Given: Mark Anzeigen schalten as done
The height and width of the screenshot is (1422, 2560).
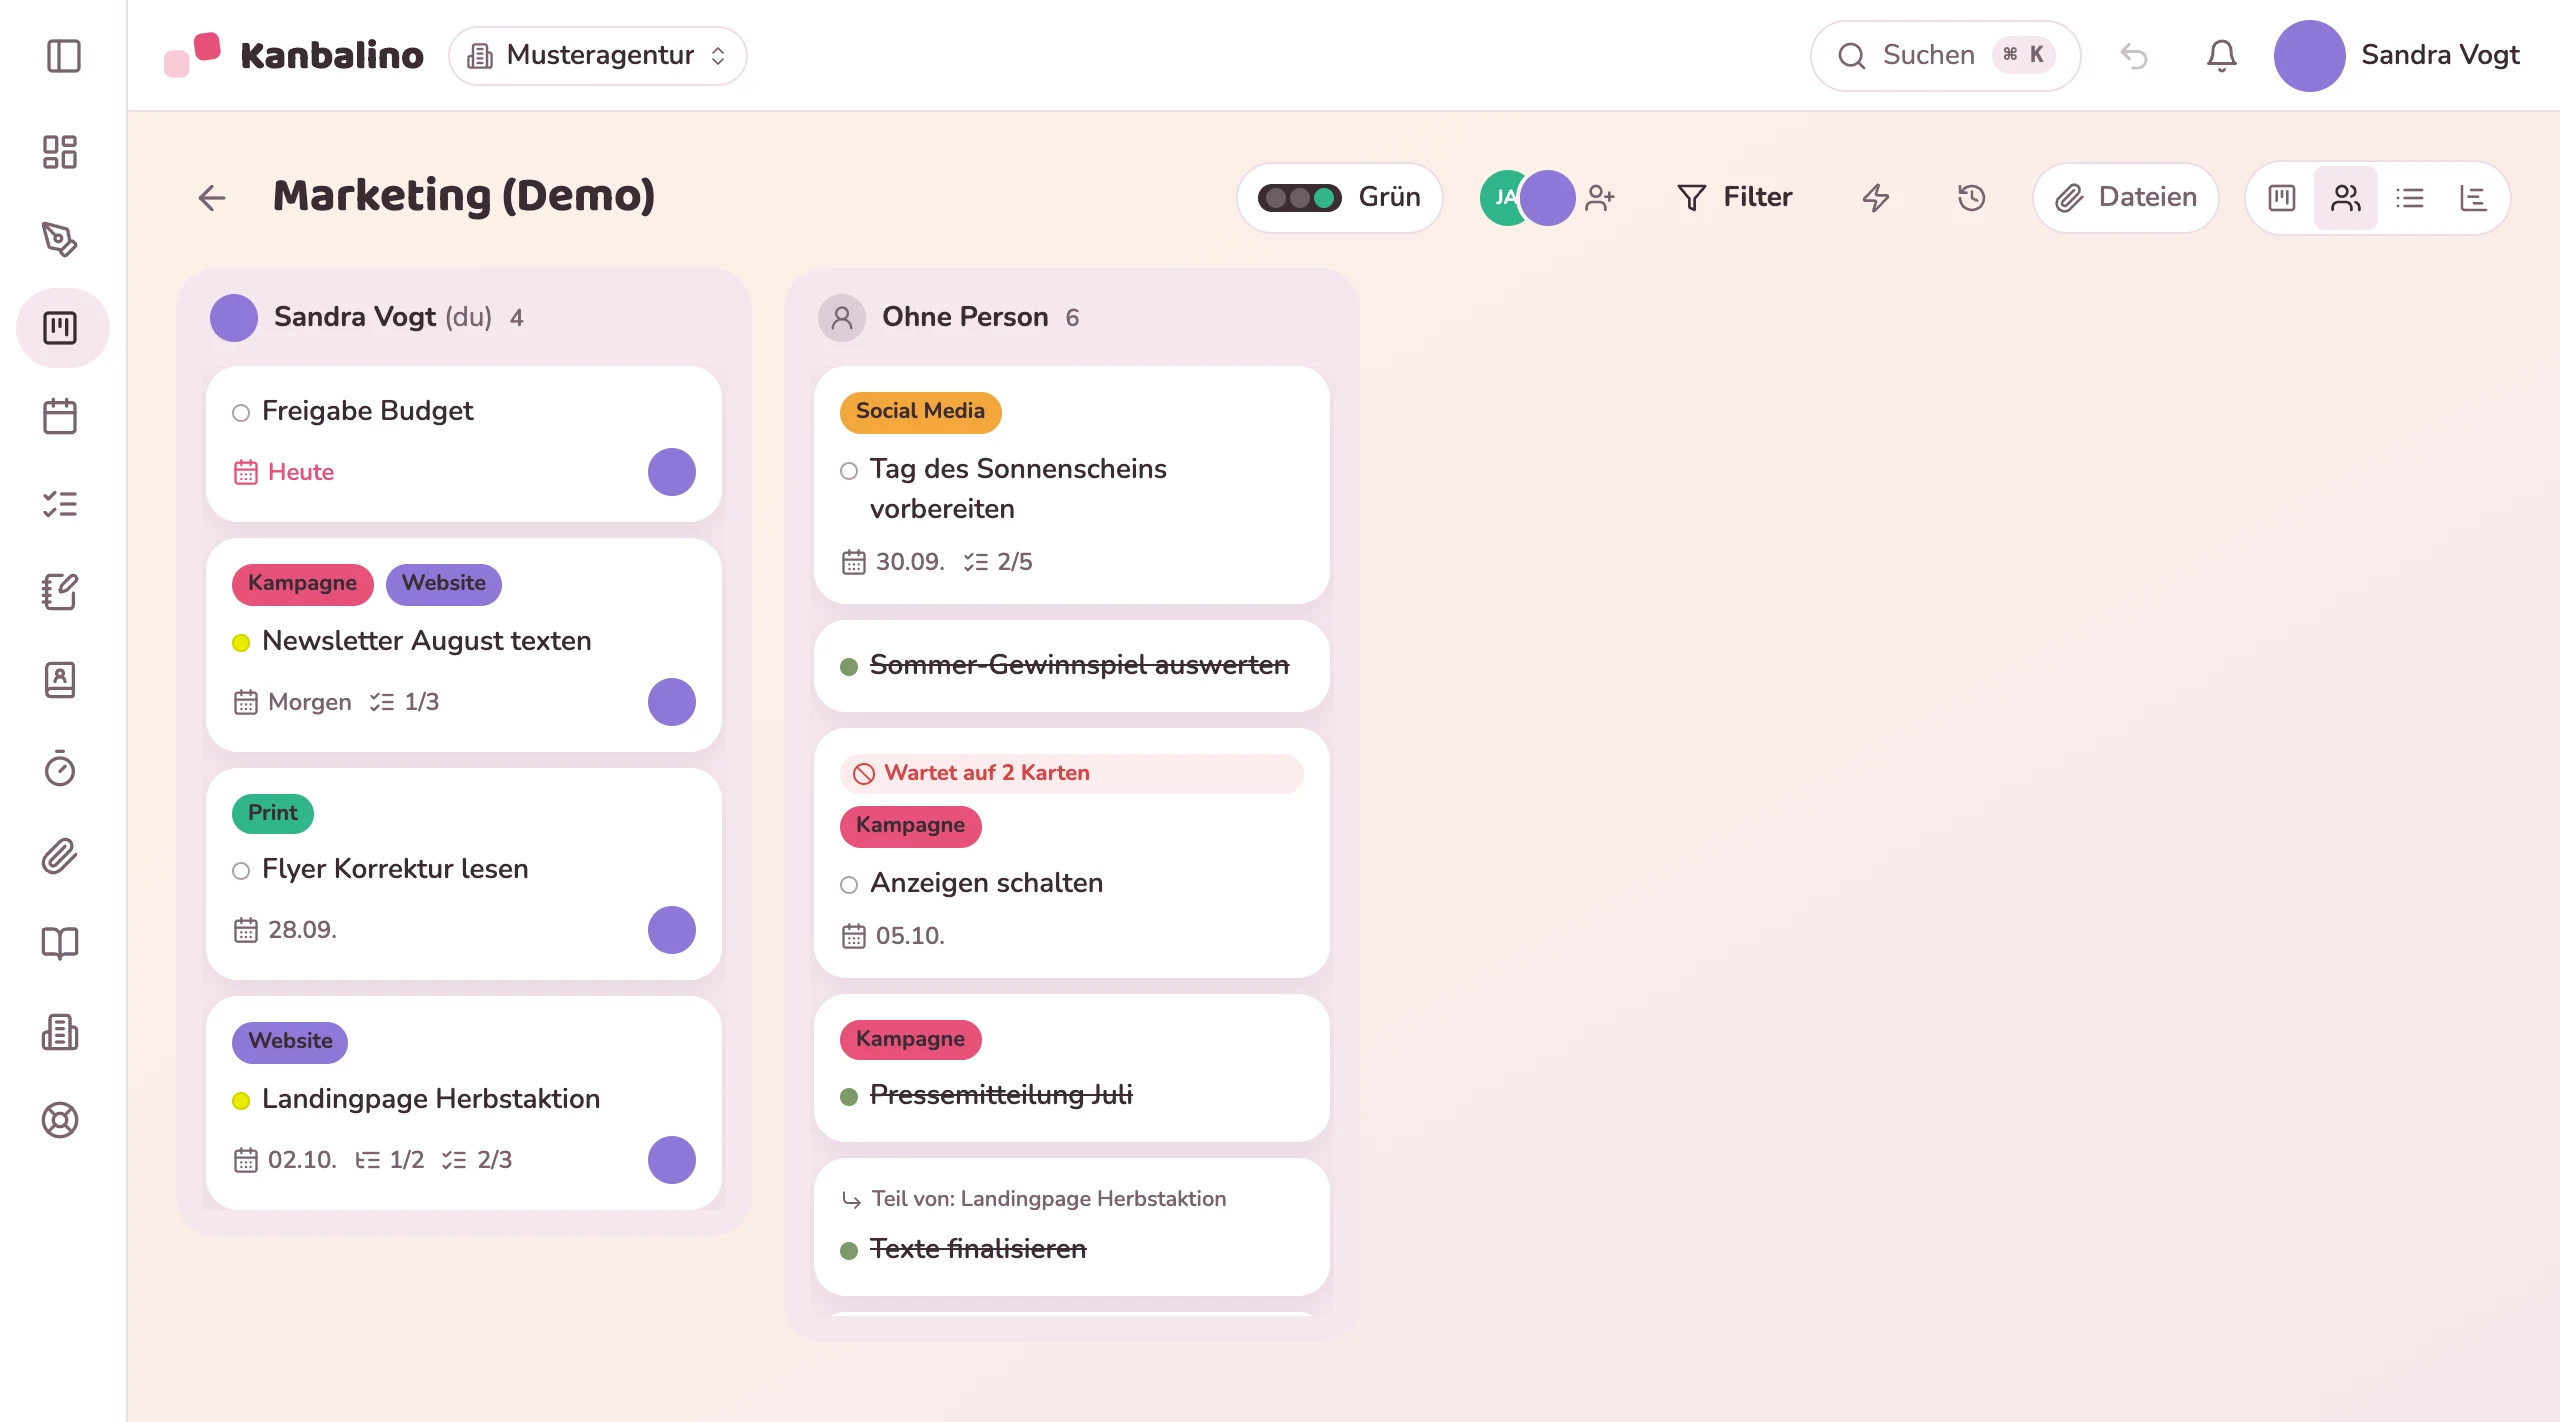Looking at the screenshot, I should pyautogui.click(x=849, y=885).
